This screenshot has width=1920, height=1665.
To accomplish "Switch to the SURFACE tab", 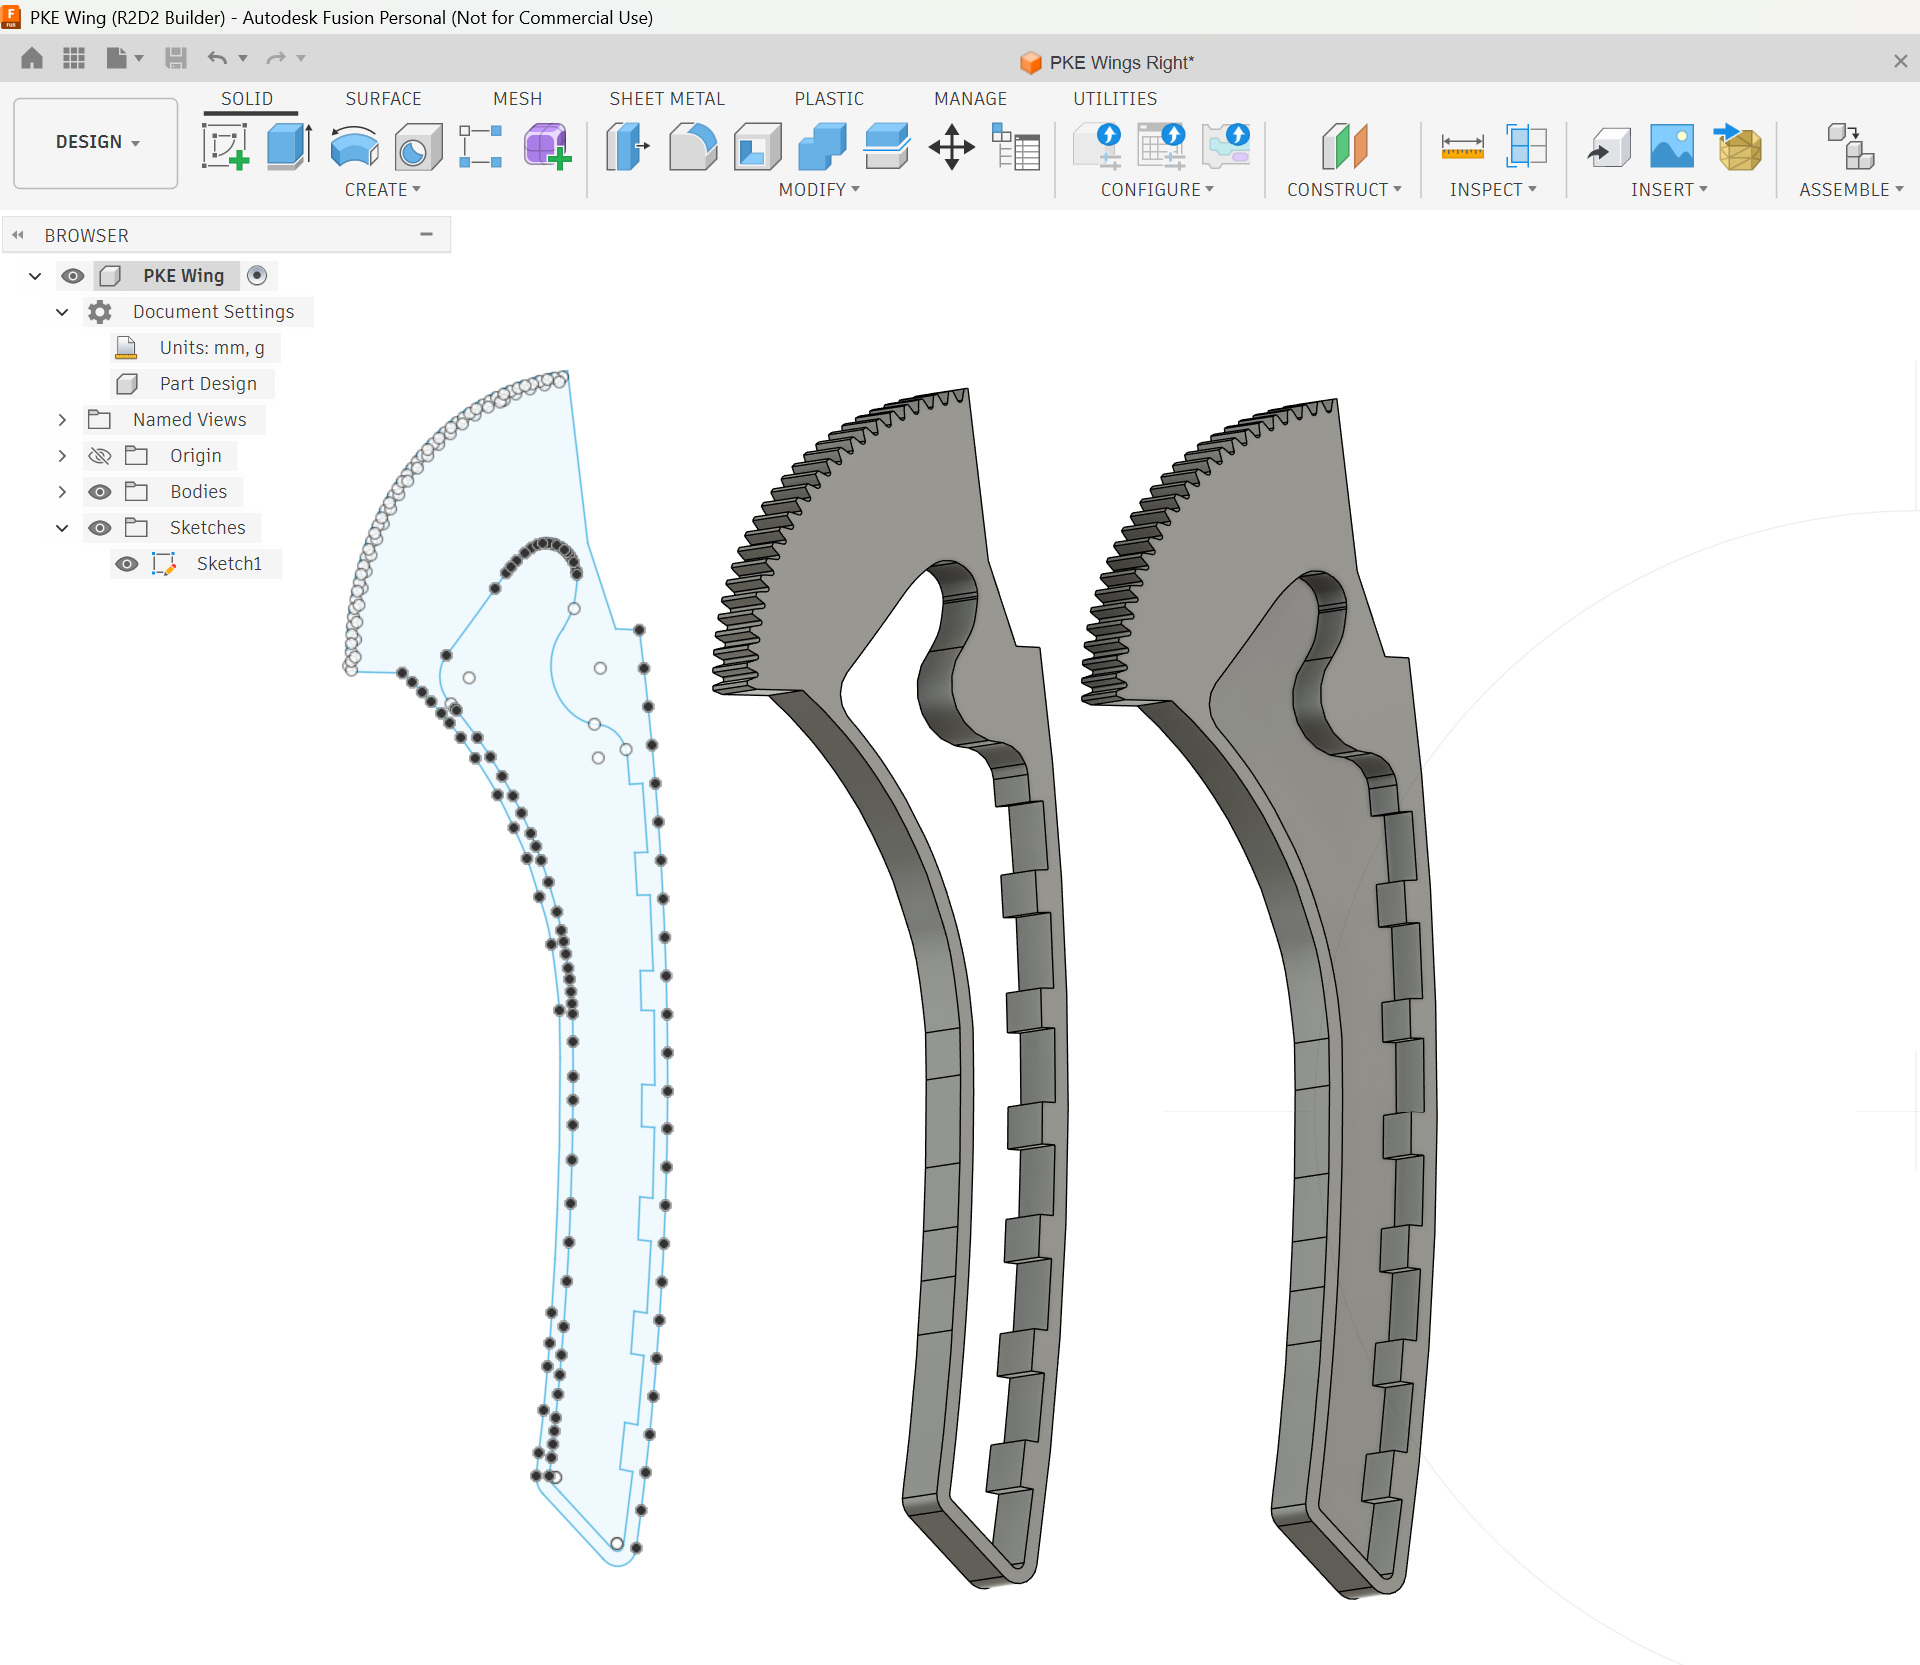I will tap(383, 99).
